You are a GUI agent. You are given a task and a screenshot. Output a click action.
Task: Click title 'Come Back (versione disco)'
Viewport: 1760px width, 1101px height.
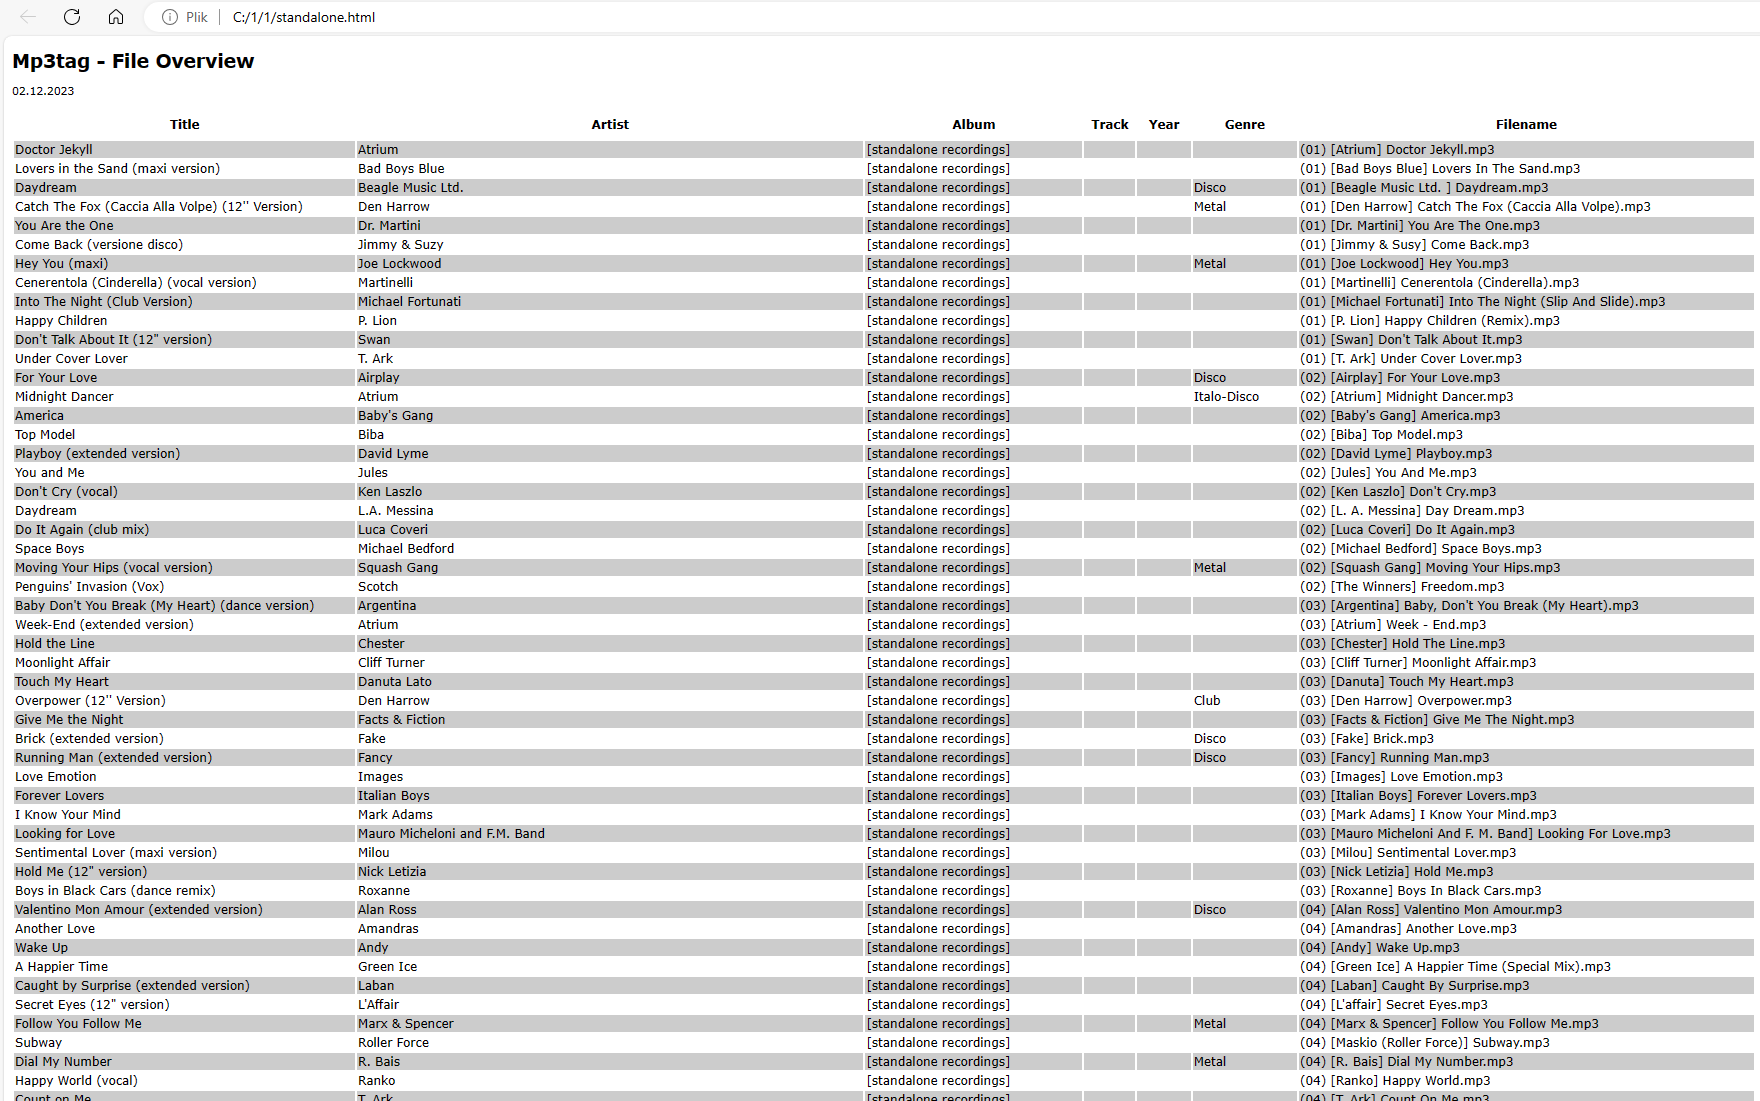99,245
